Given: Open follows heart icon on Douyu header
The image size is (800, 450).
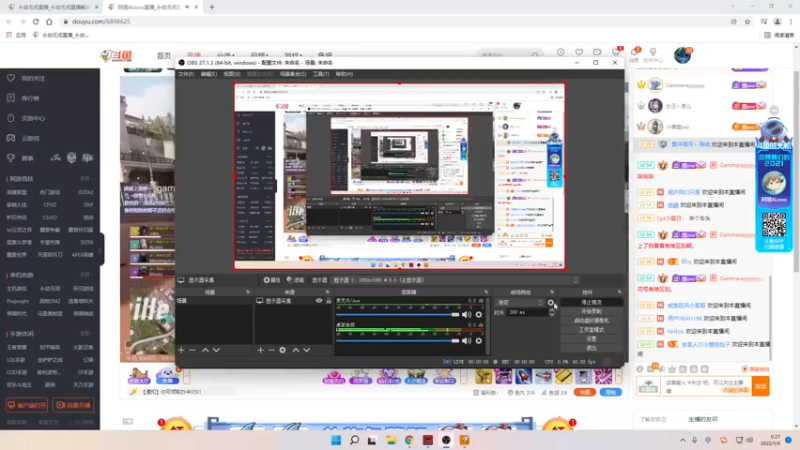Looking at the screenshot, I should point(579,52).
